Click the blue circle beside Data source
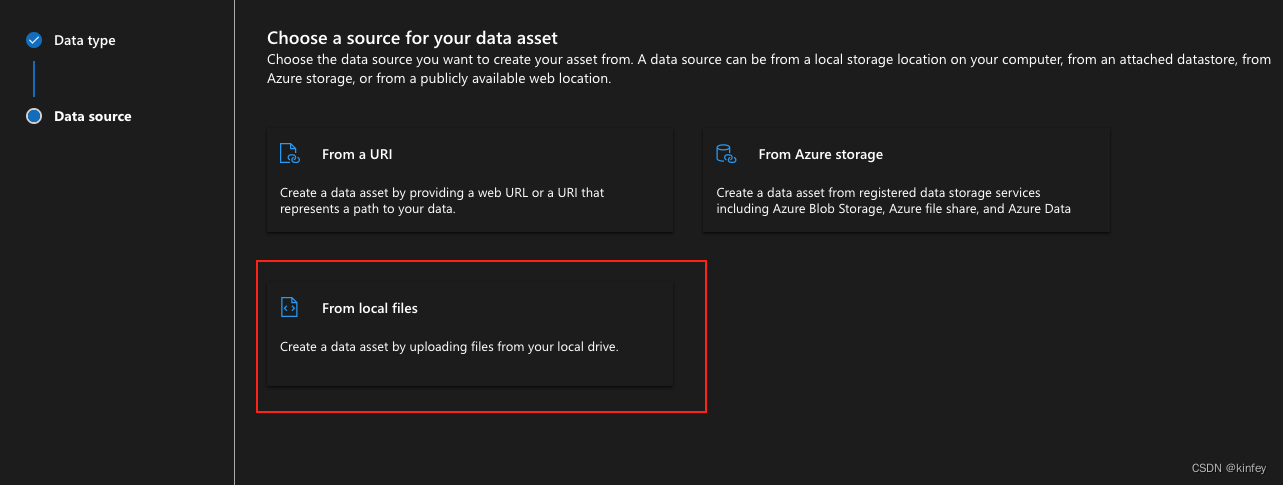Viewport: 1283px width, 485px height. point(34,116)
